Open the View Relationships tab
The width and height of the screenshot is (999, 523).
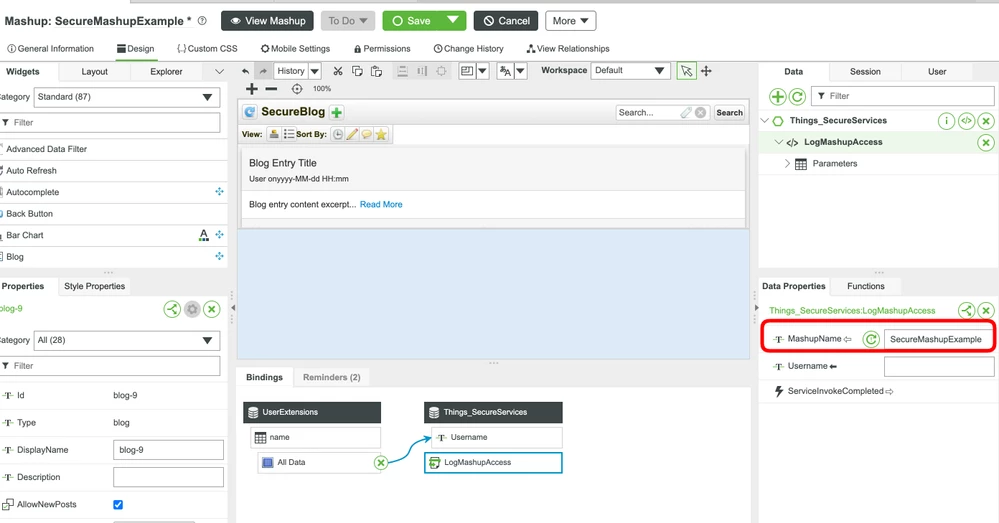pyautogui.click(x=568, y=48)
